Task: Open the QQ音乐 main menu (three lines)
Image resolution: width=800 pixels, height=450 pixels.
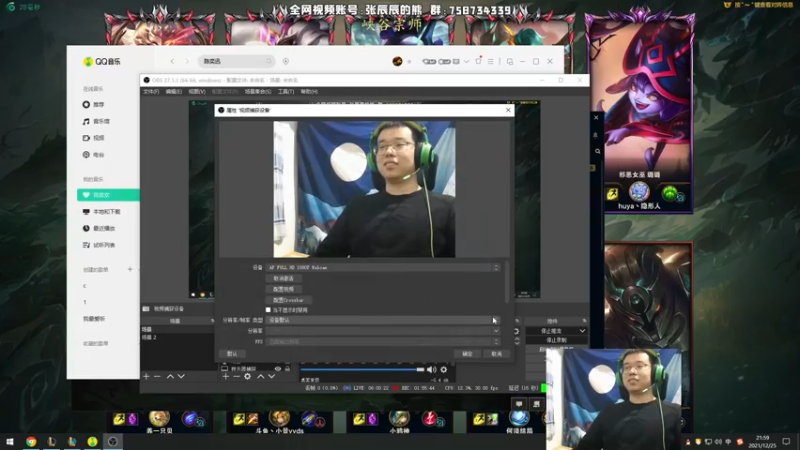Action: pos(491,61)
